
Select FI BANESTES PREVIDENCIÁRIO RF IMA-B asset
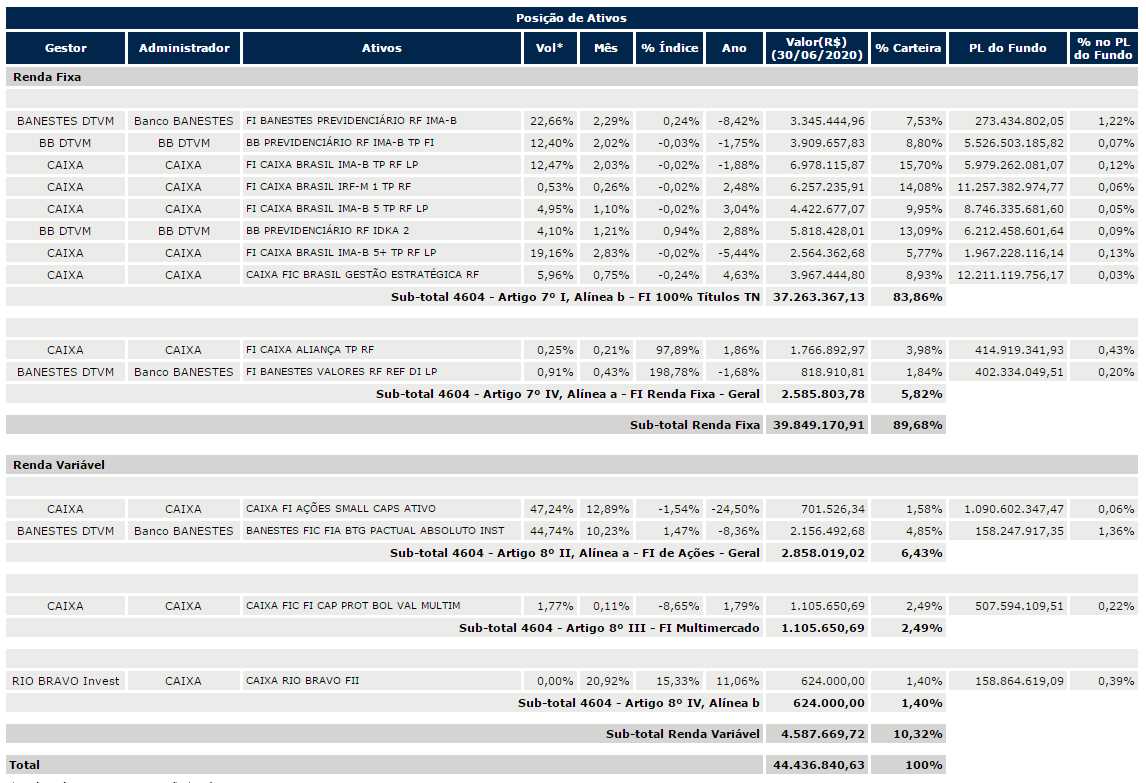[351, 121]
